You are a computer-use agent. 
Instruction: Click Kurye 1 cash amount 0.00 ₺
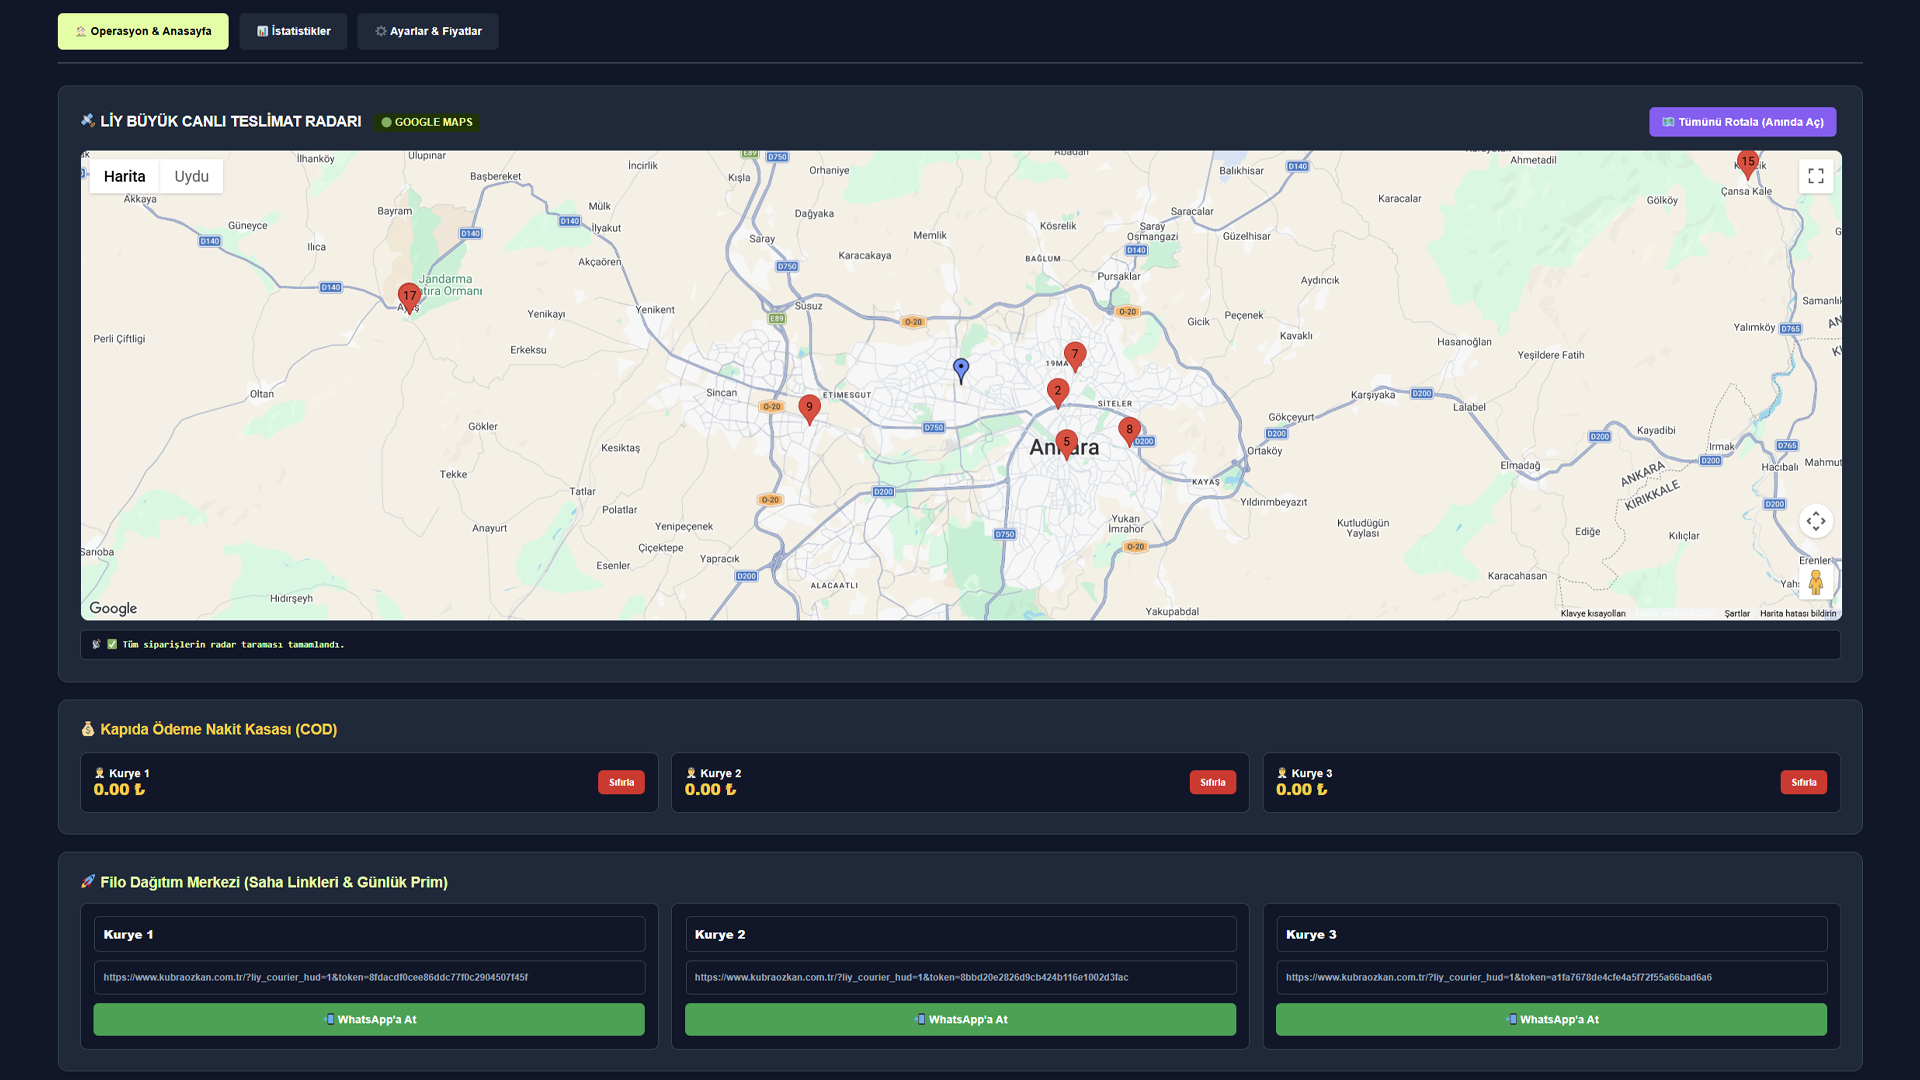tap(119, 790)
